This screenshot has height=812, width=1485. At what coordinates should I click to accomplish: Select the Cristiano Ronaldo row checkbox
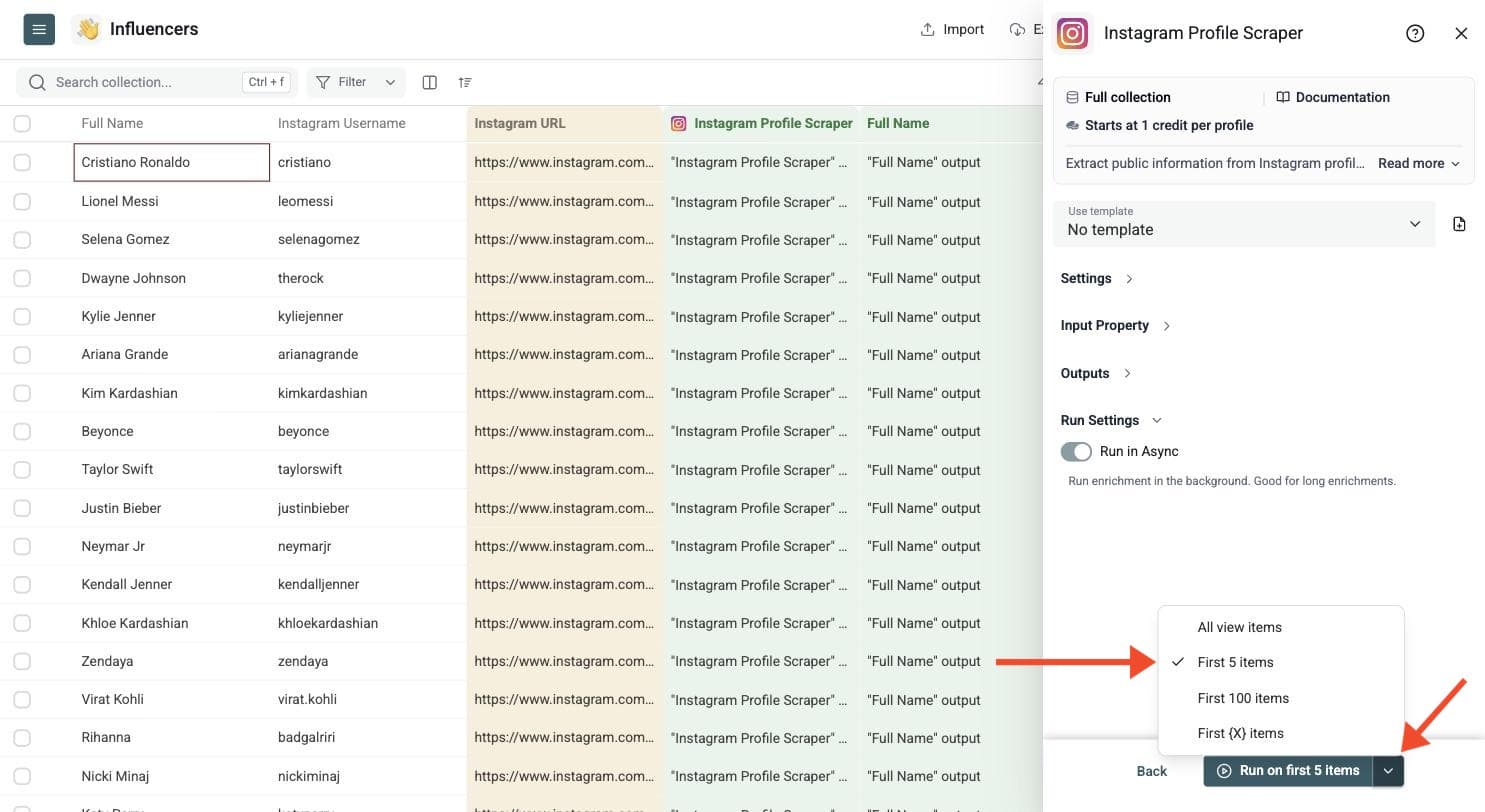(x=22, y=162)
